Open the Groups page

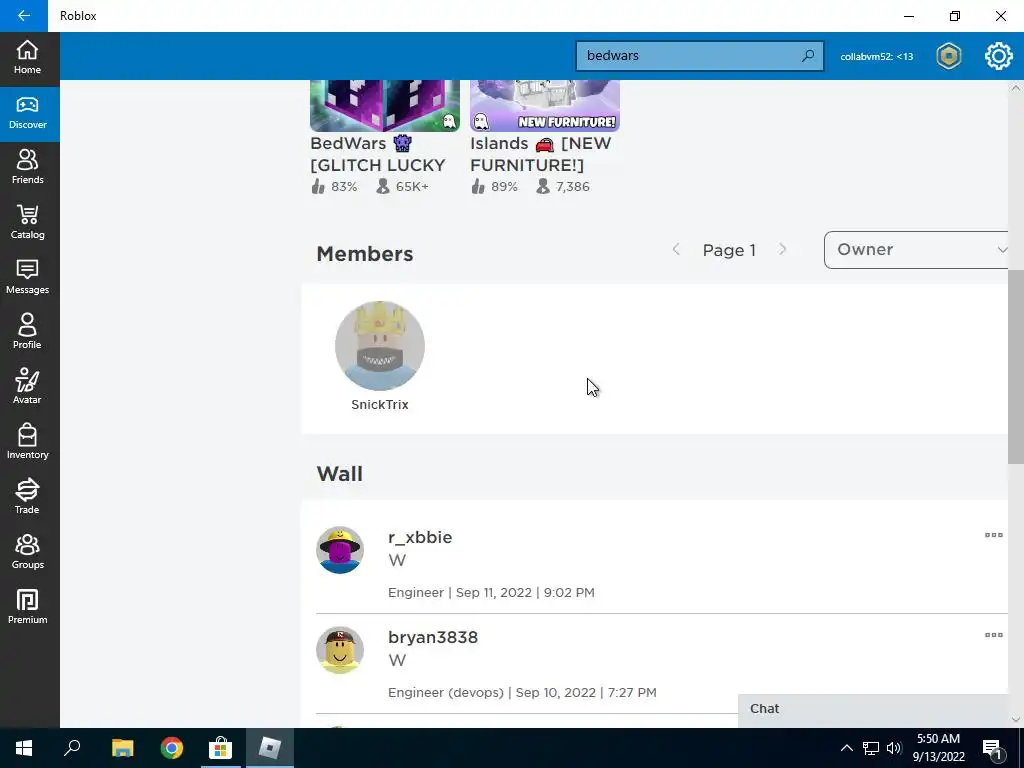coord(27,552)
